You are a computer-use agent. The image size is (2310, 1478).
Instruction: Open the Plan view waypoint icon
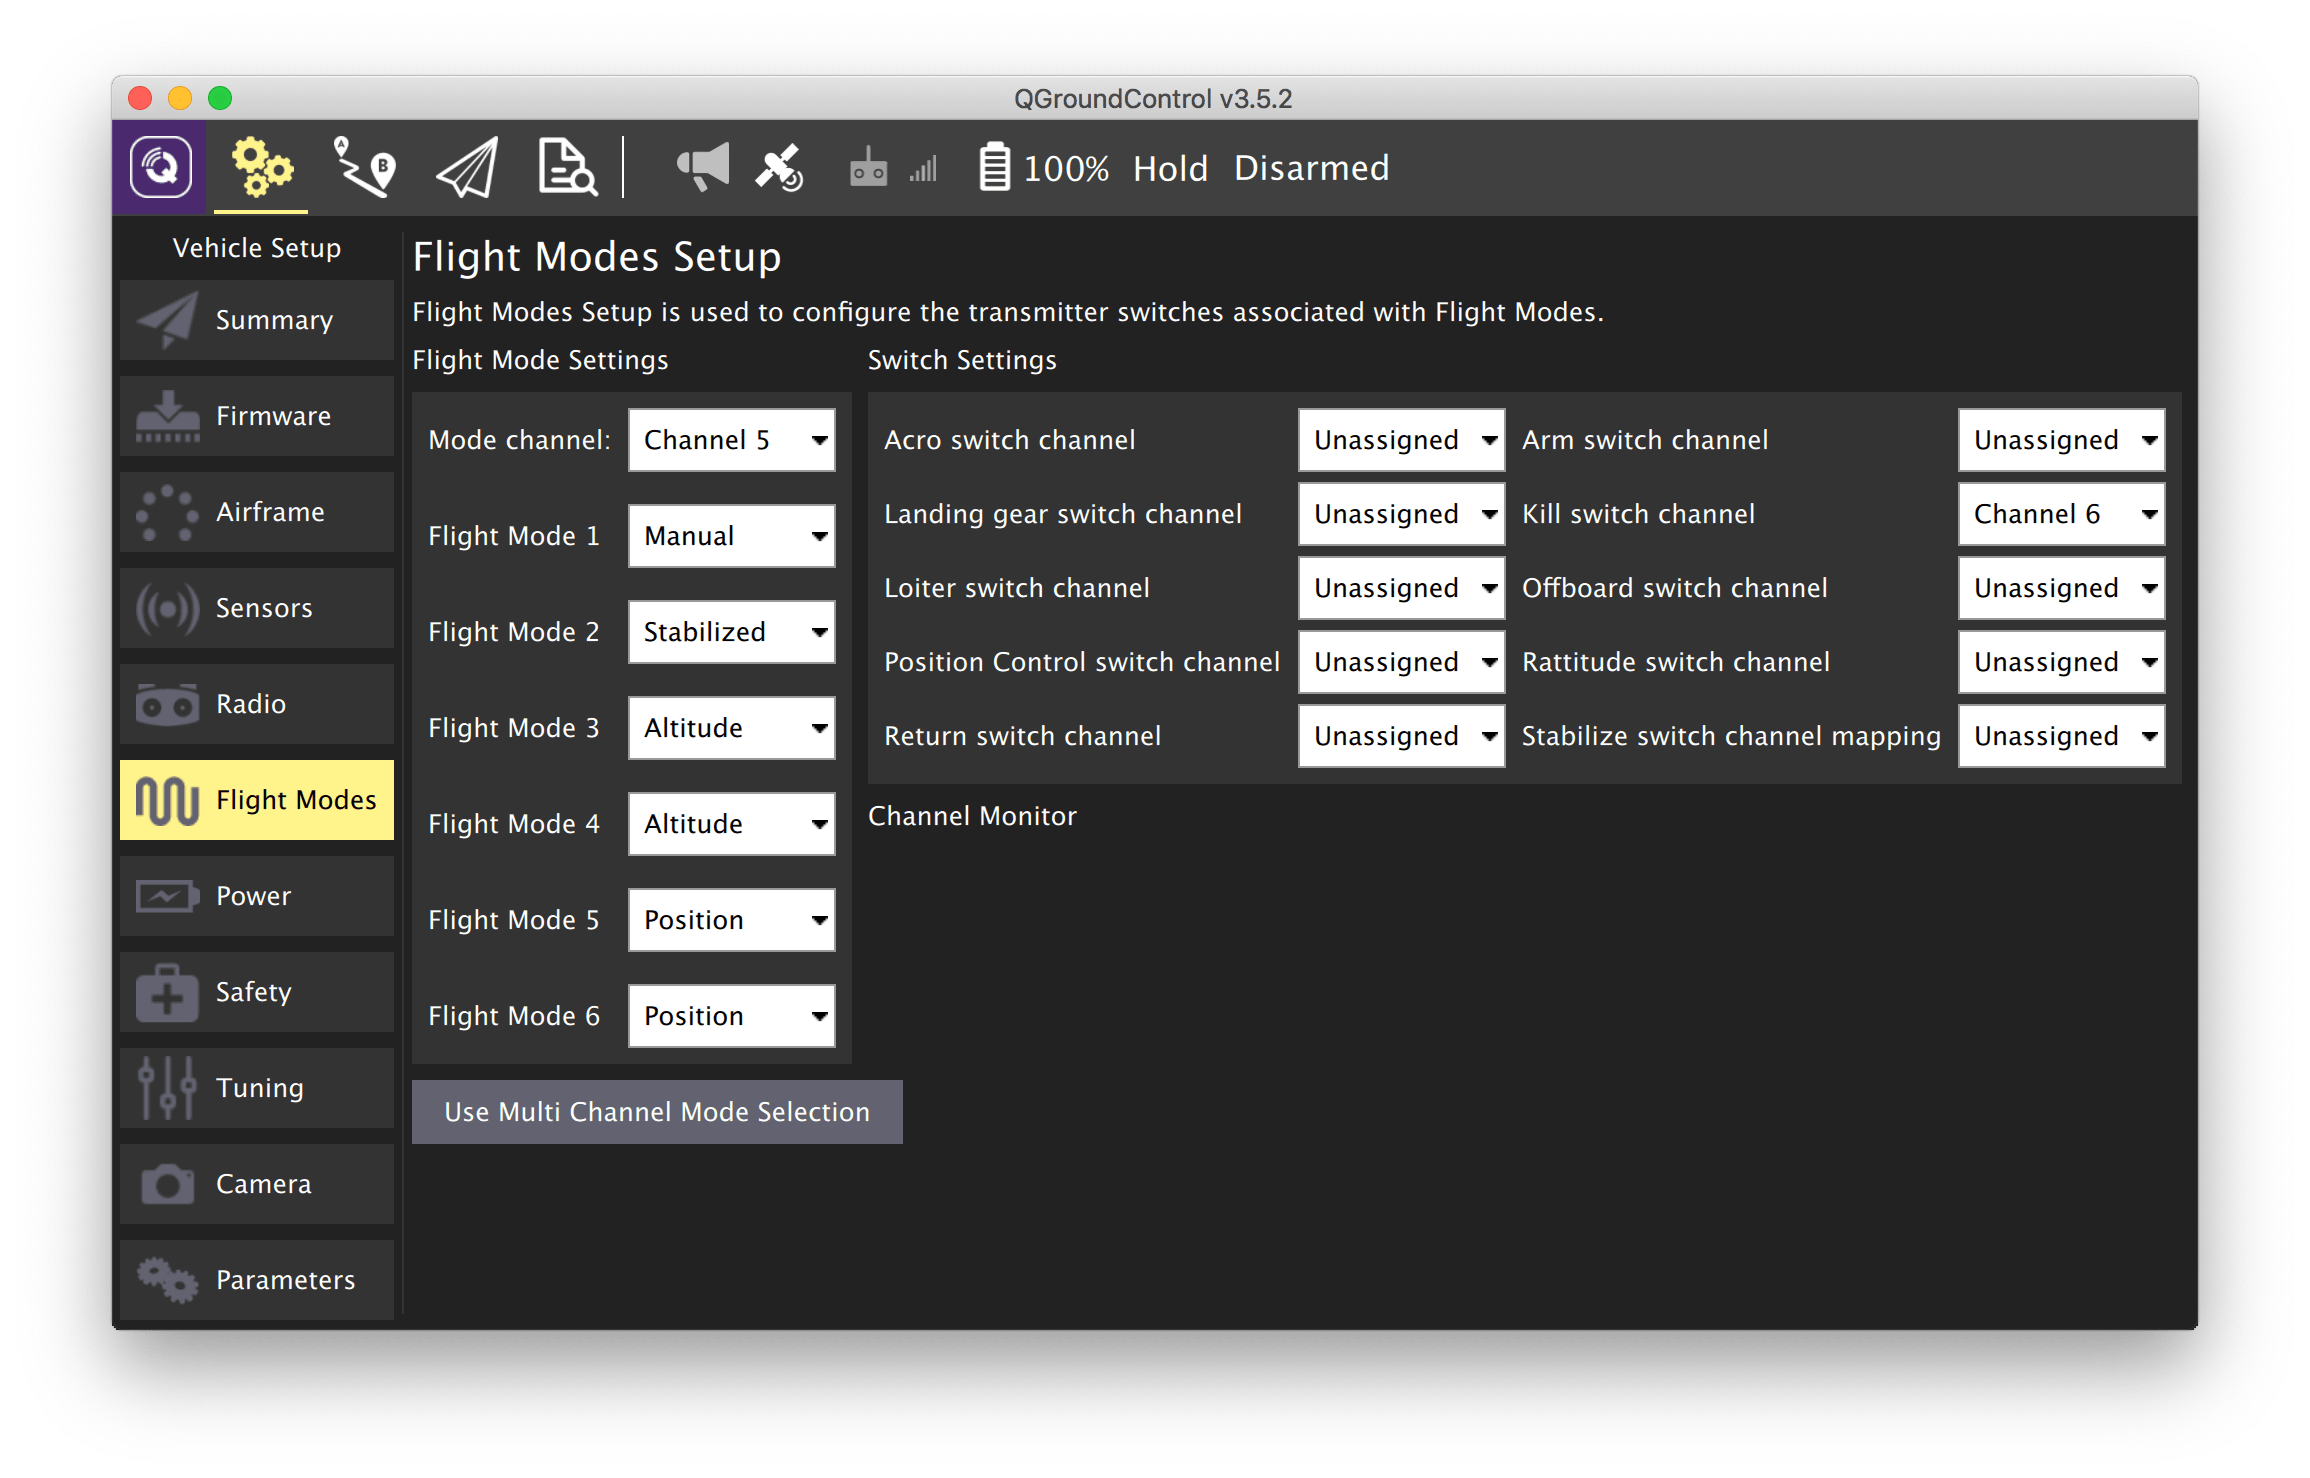click(365, 167)
